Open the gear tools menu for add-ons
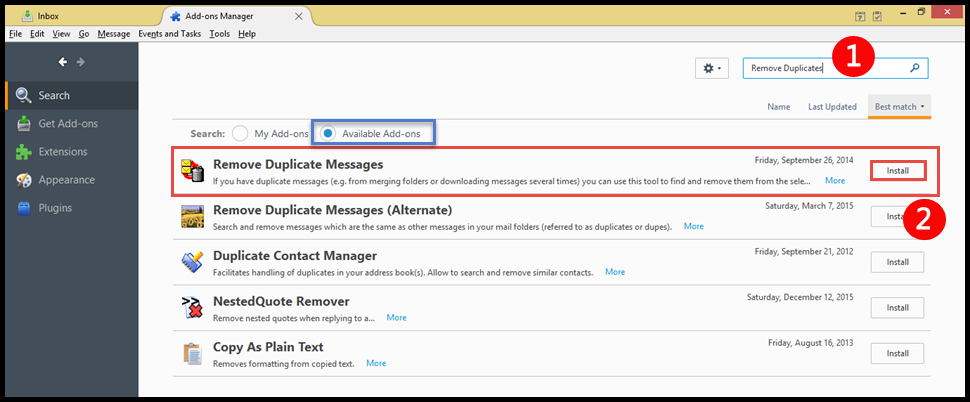 click(x=711, y=69)
